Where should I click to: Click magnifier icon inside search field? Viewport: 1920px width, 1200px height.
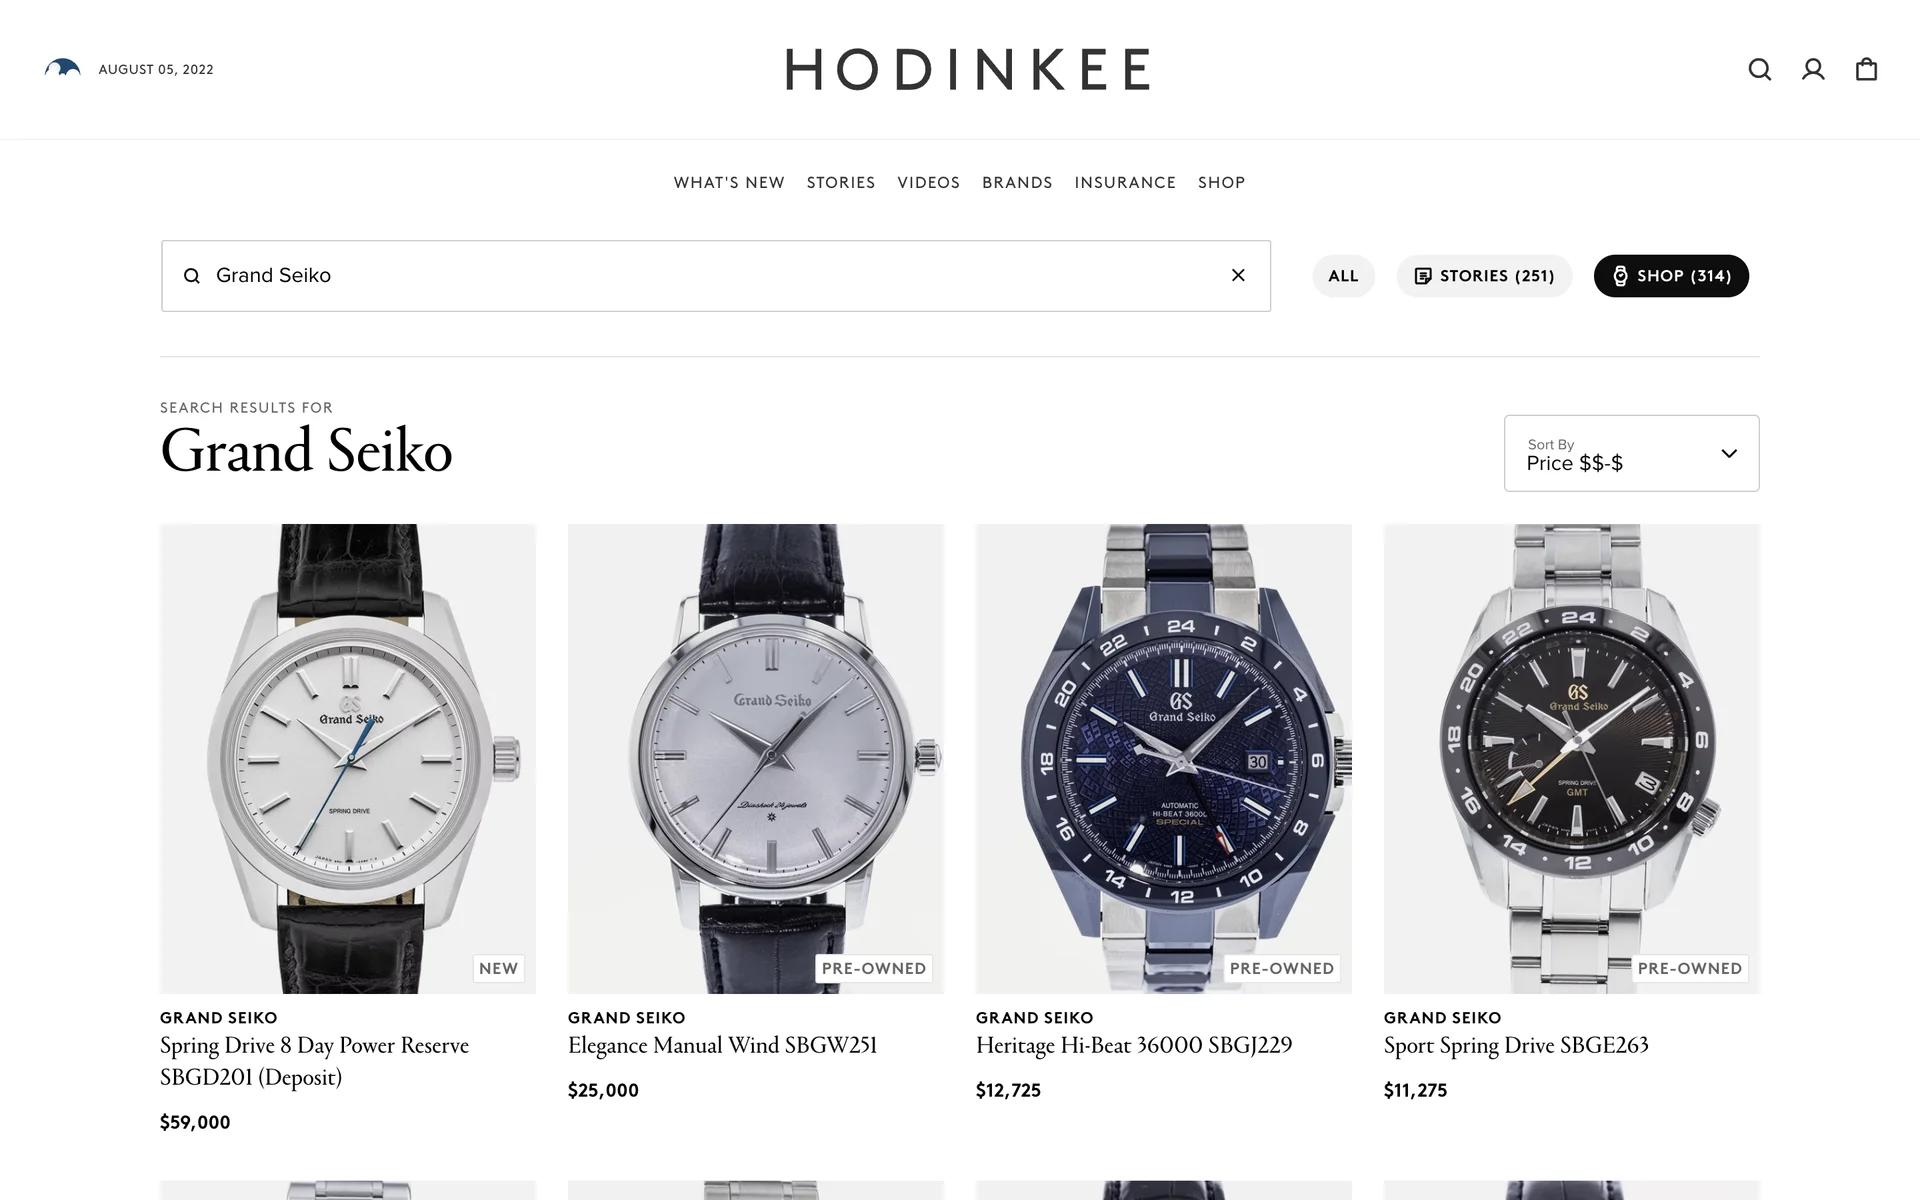click(x=192, y=276)
